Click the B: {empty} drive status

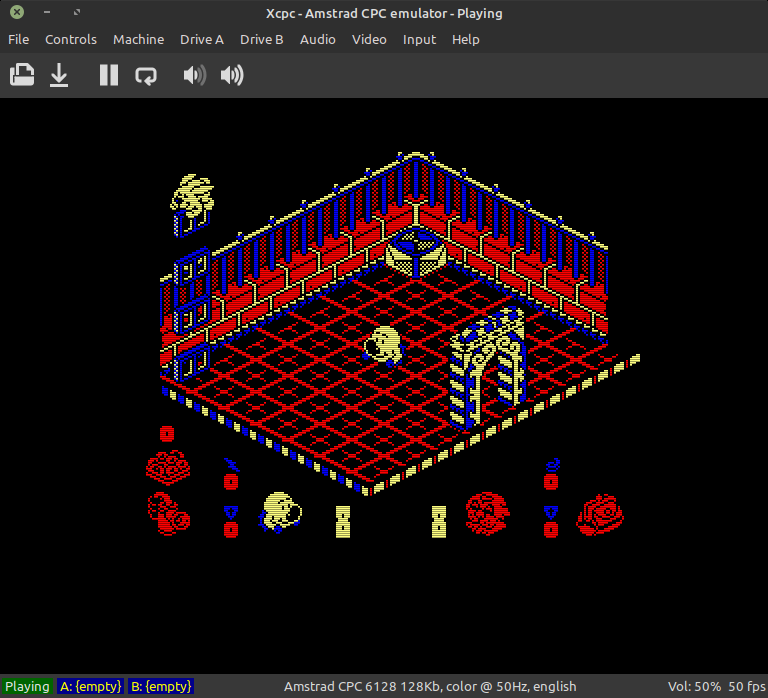(x=161, y=686)
